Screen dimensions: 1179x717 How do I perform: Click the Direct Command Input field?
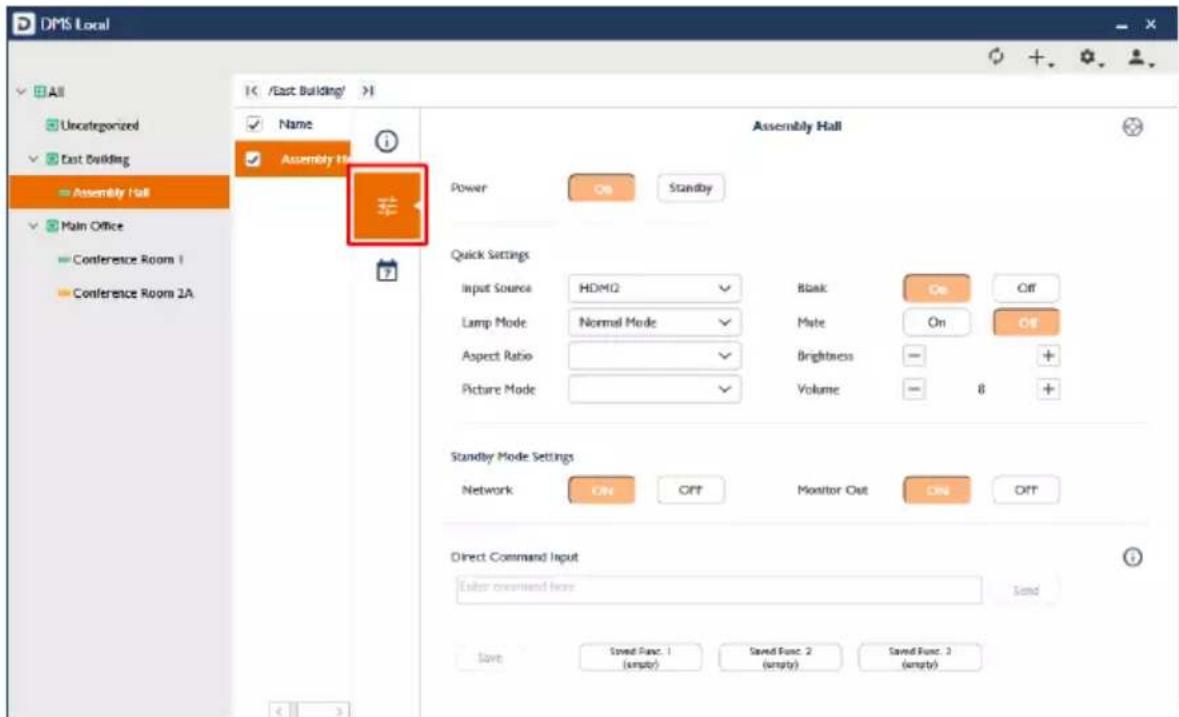point(719,590)
